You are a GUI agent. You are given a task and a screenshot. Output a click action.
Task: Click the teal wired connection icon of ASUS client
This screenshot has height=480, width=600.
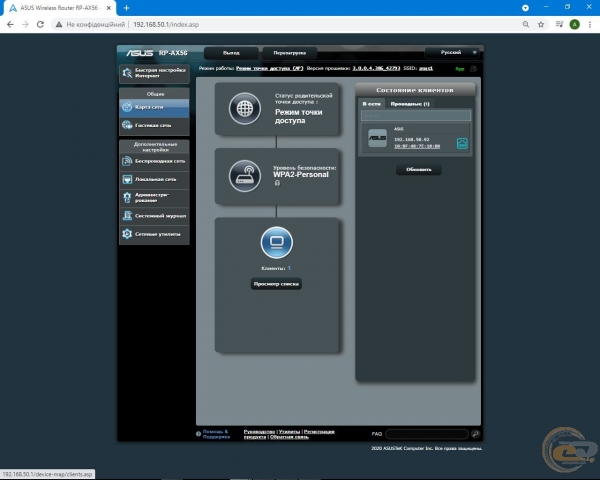coord(462,143)
